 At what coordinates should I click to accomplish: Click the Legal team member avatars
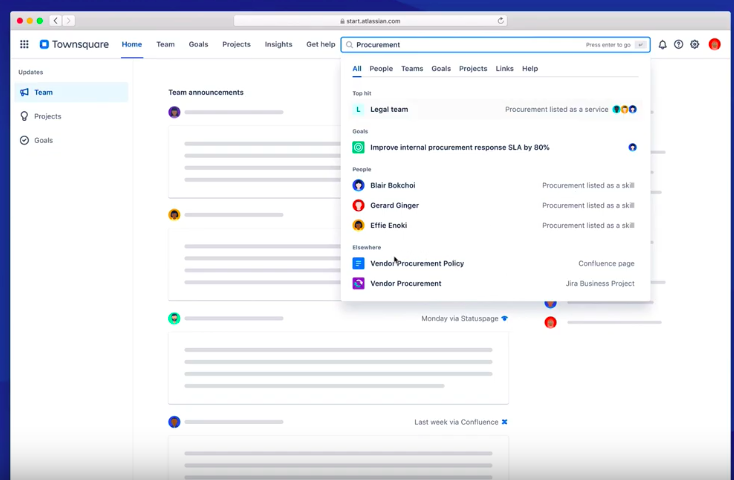[624, 109]
